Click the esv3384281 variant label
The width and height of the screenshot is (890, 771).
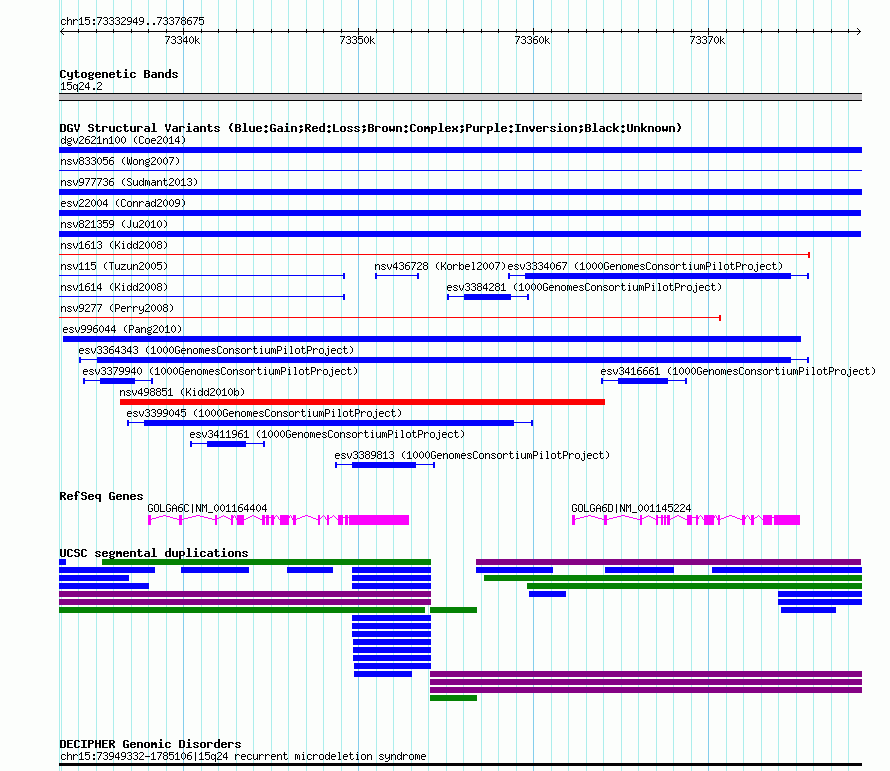tap(584, 287)
